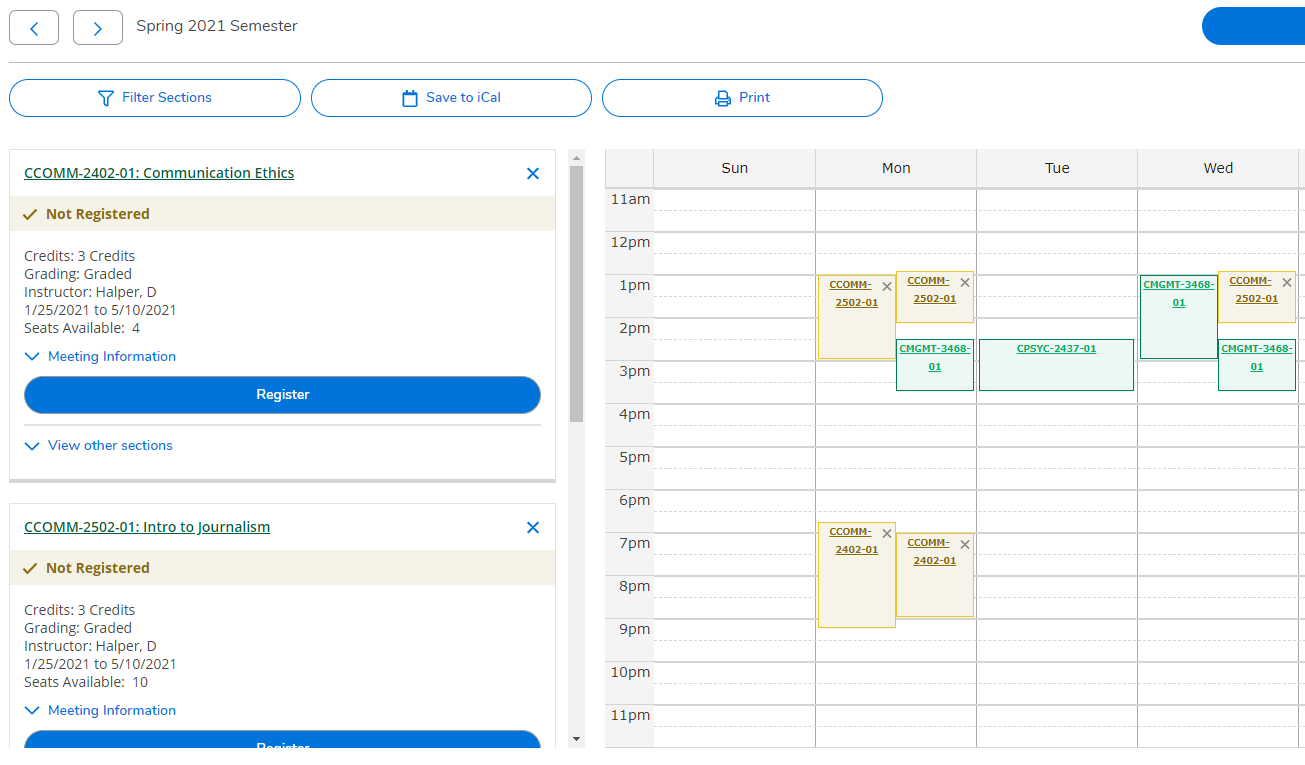
Task: Print the semester schedule
Action: (x=742, y=97)
